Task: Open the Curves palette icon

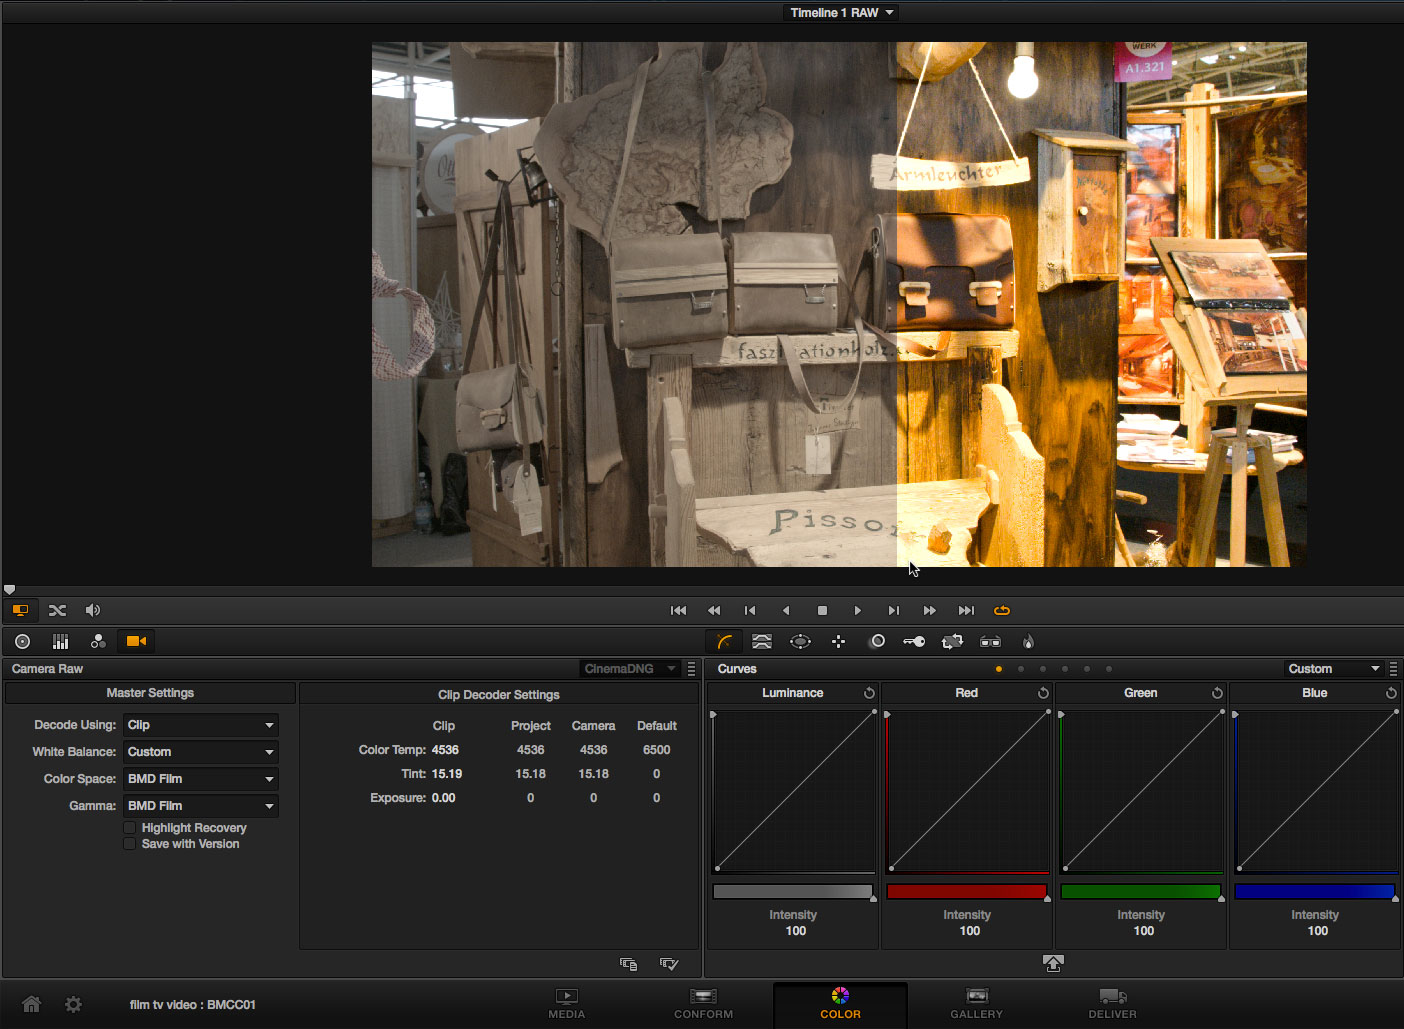Action: [724, 641]
